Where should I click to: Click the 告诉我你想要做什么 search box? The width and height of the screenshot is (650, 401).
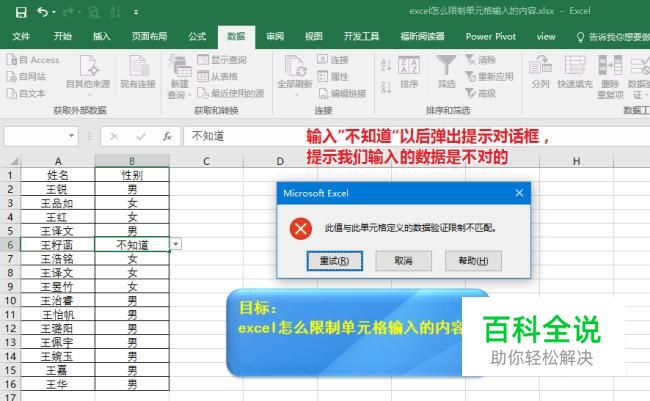tap(613, 37)
